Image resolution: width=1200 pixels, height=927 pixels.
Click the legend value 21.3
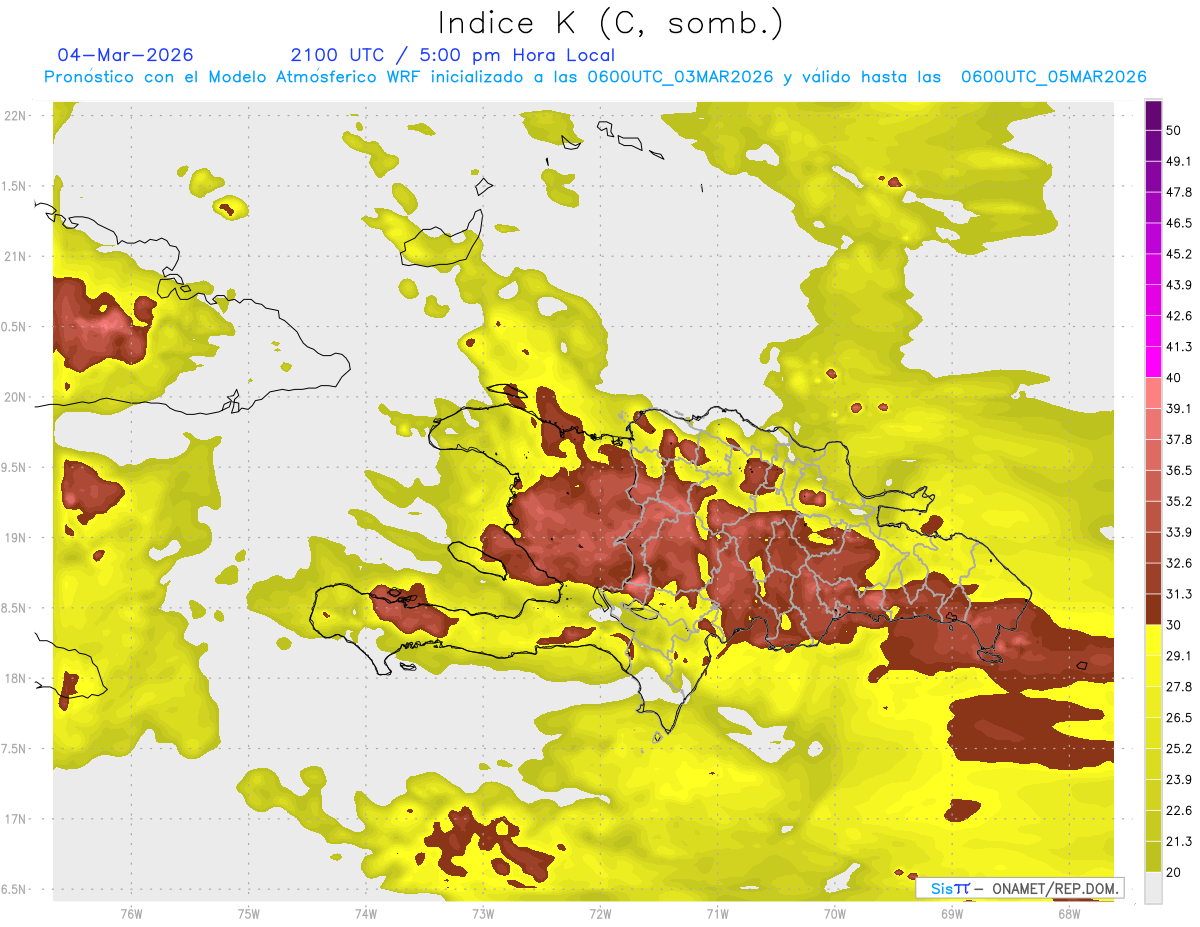click(1179, 841)
